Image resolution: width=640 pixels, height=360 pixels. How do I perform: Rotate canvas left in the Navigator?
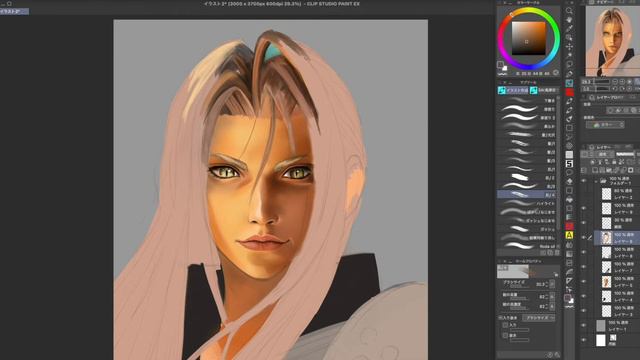click(615, 88)
